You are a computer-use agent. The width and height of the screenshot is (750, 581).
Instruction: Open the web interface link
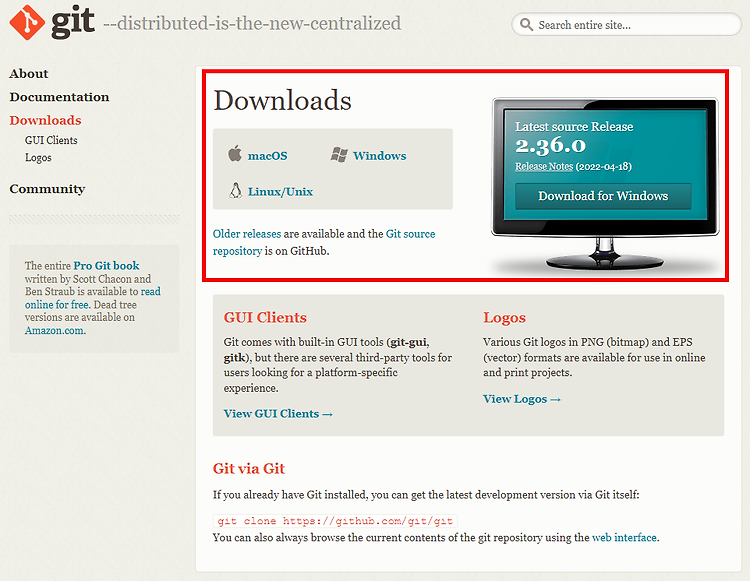pyautogui.click(x=624, y=537)
